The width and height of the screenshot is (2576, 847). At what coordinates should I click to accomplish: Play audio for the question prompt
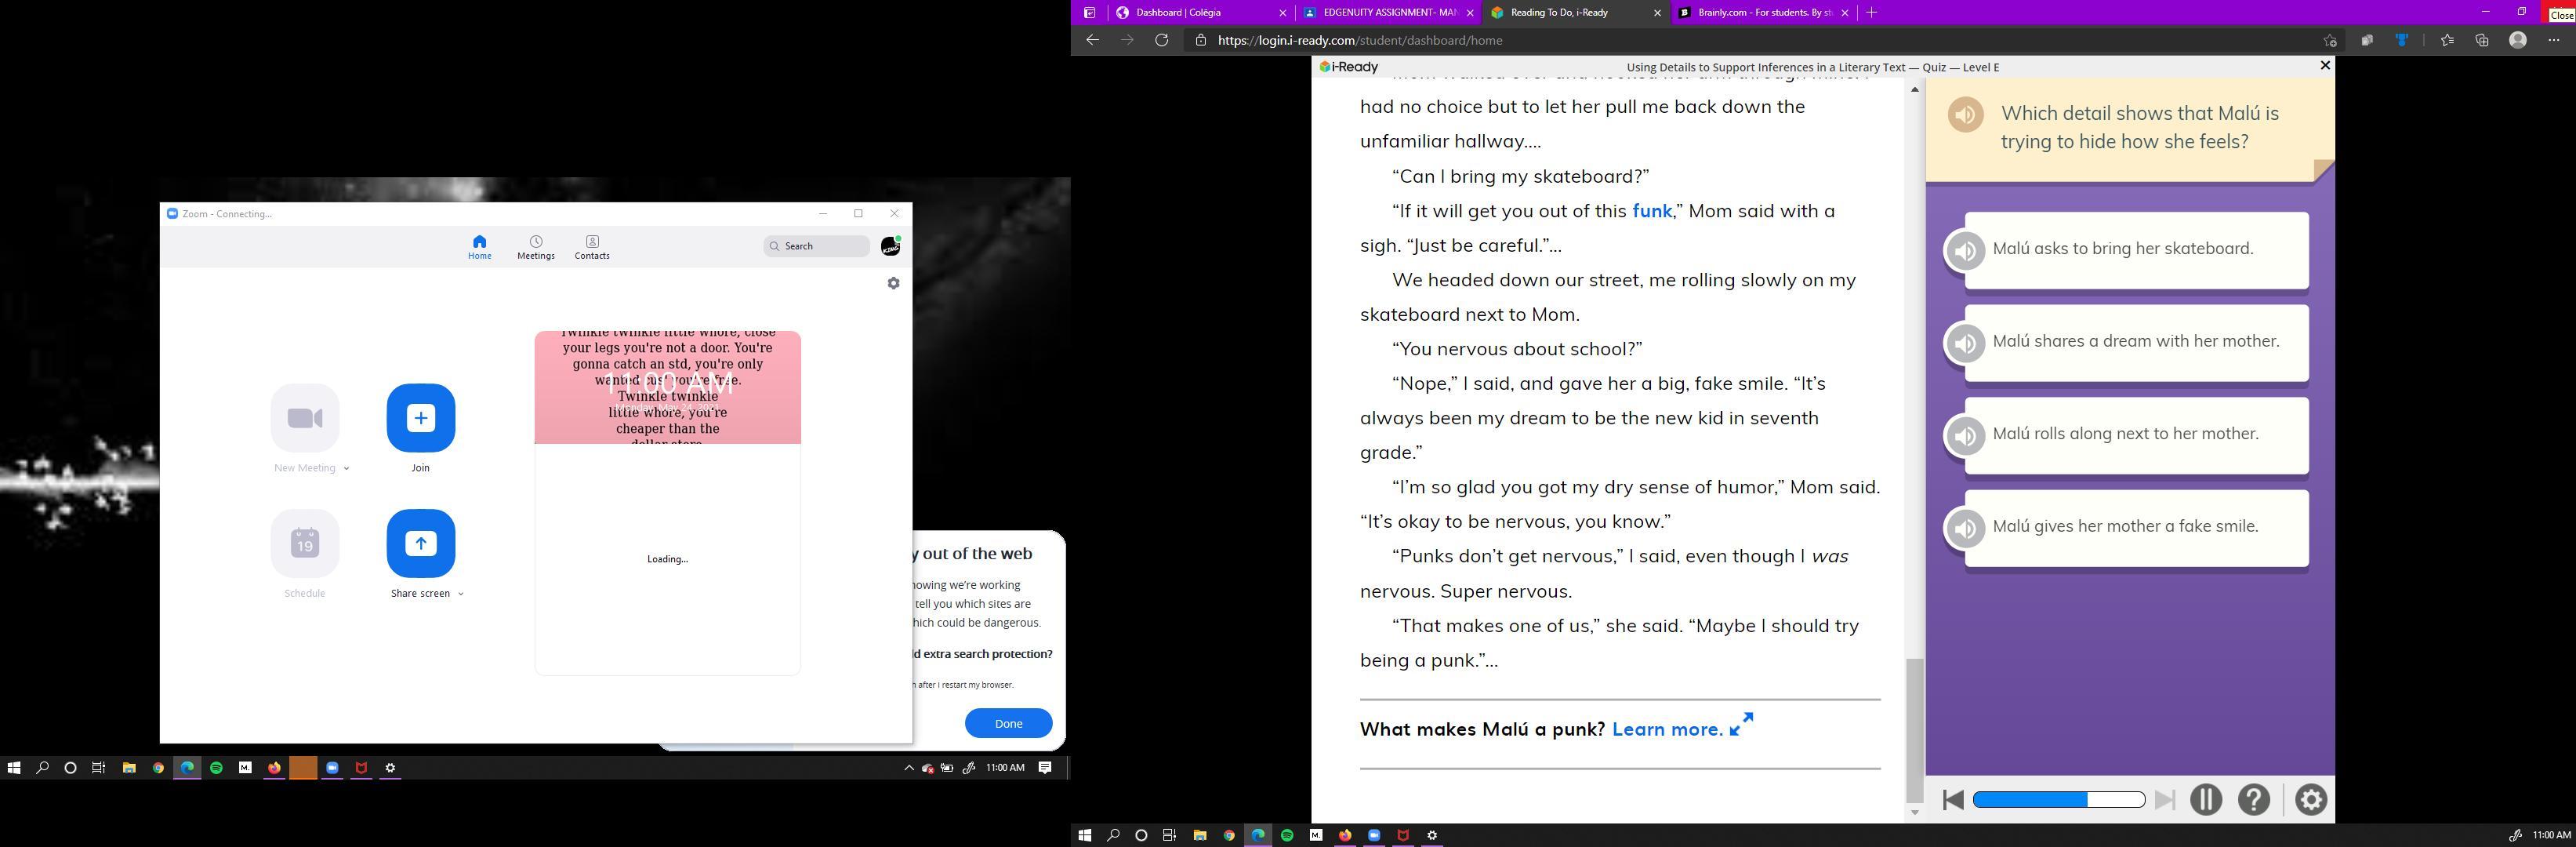coord(1965,115)
